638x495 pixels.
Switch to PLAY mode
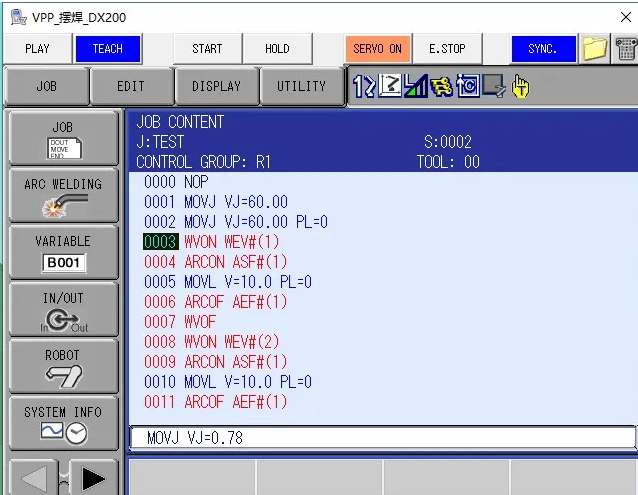37,49
